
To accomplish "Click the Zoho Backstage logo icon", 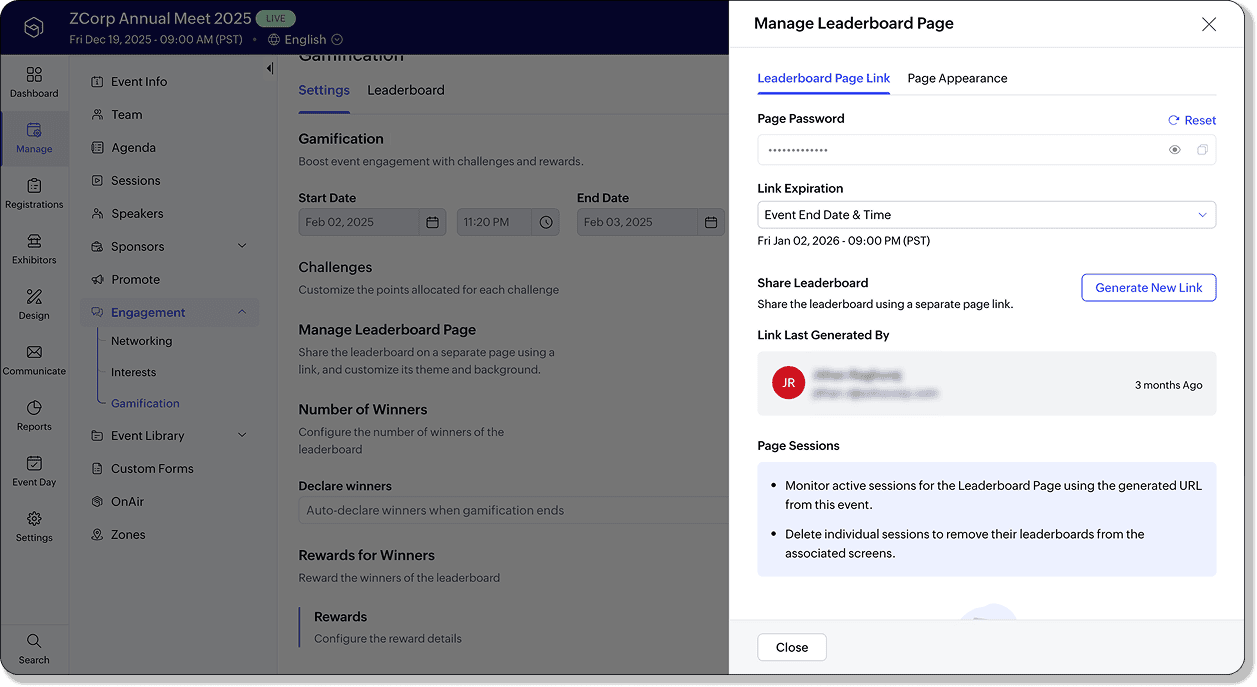I will [34, 28].
